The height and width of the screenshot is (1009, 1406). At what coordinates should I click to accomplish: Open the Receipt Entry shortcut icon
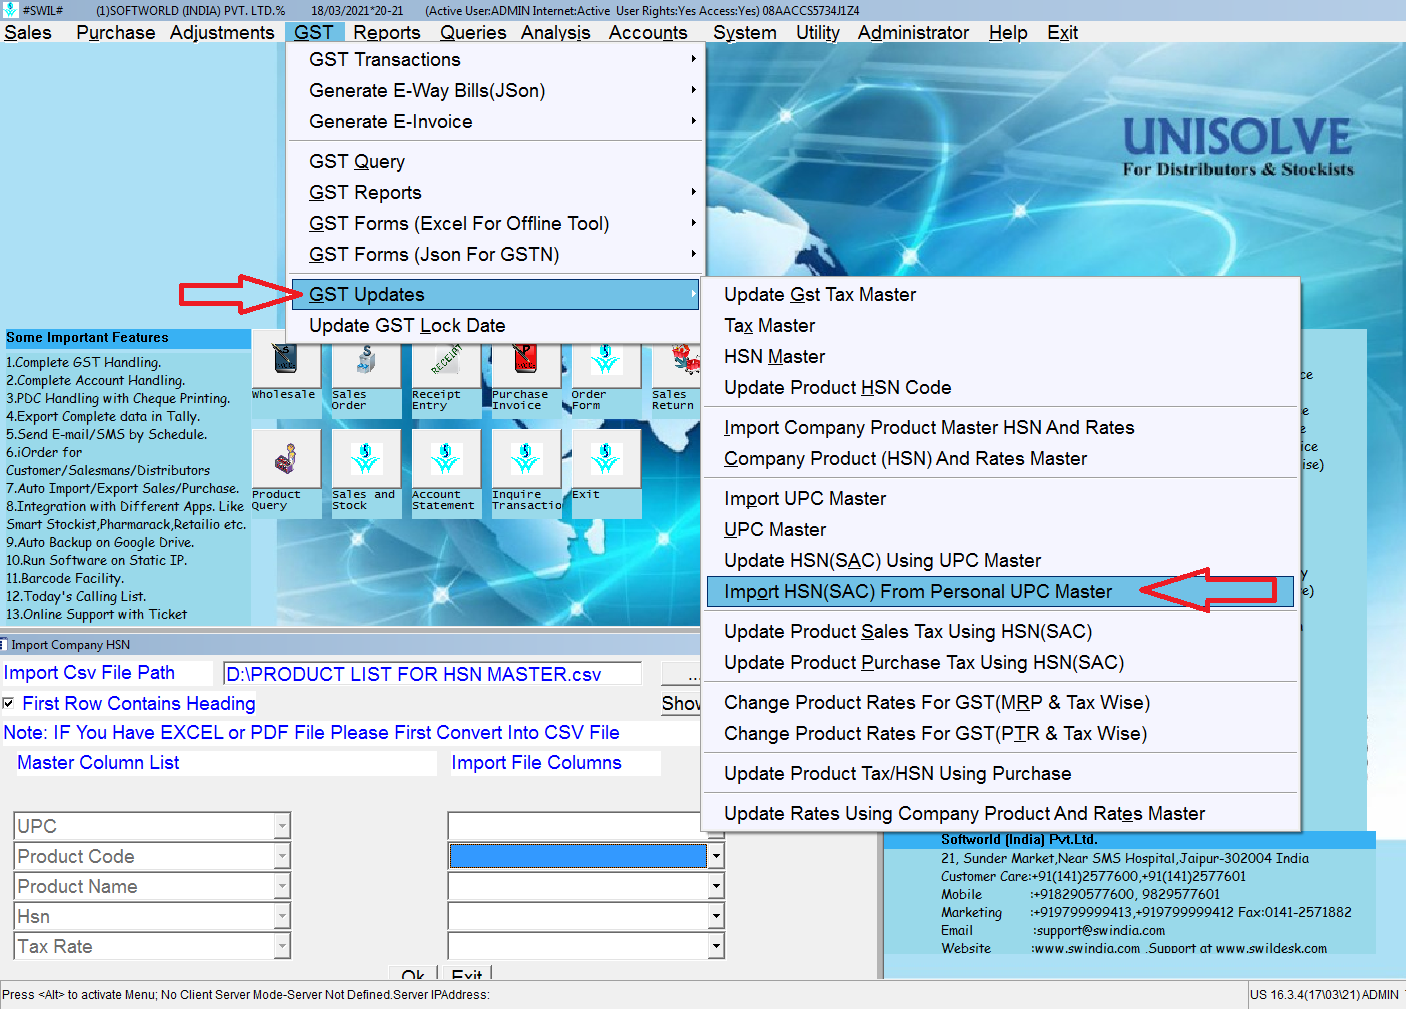coord(446,365)
